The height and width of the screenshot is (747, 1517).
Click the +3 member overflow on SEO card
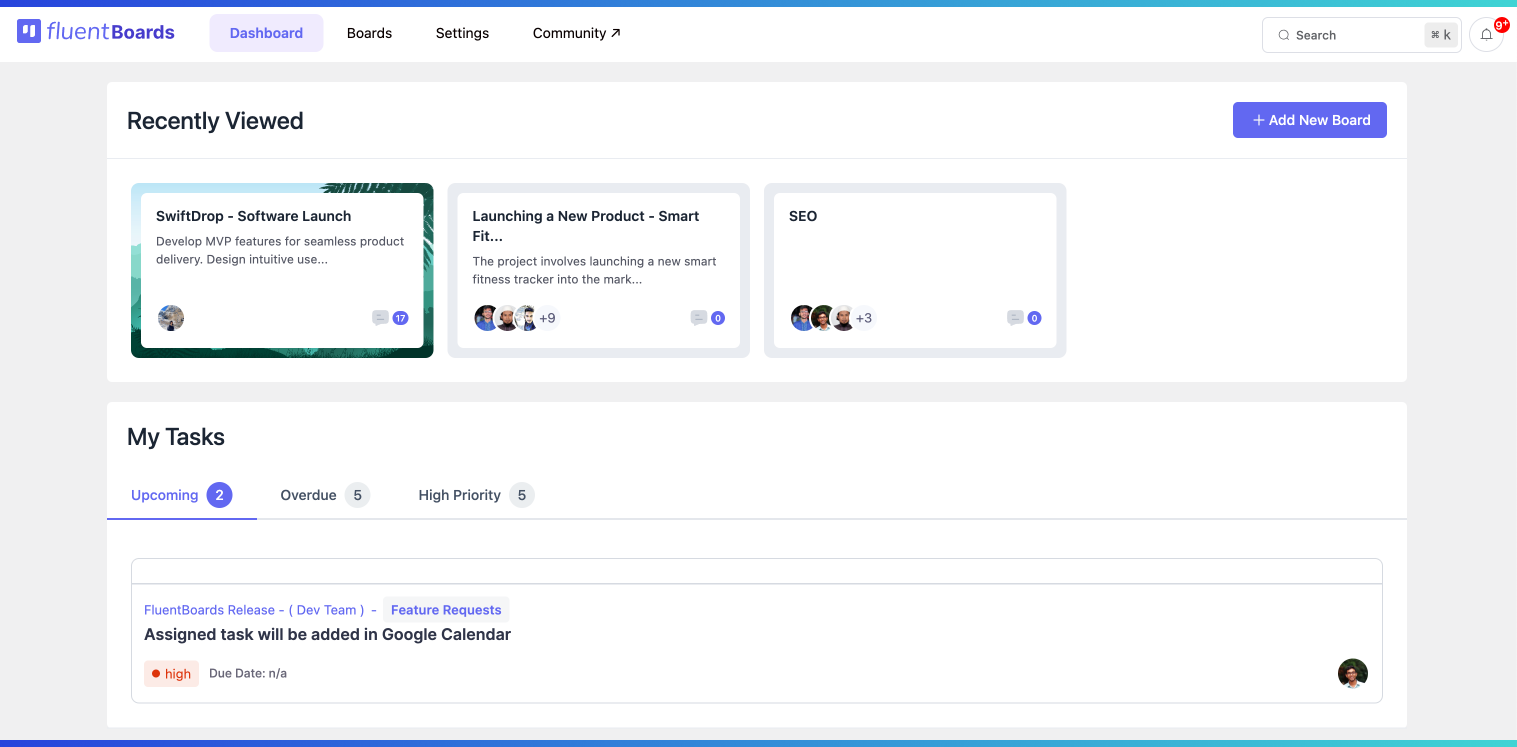(863, 318)
